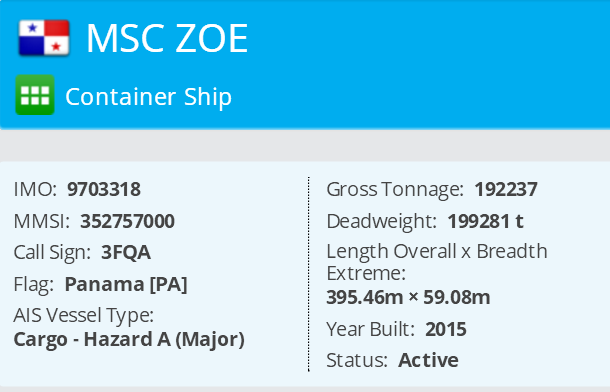Click the flag value Panama [PA]
Viewport: 610px width, 392px height.
click(x=126, y=284)
